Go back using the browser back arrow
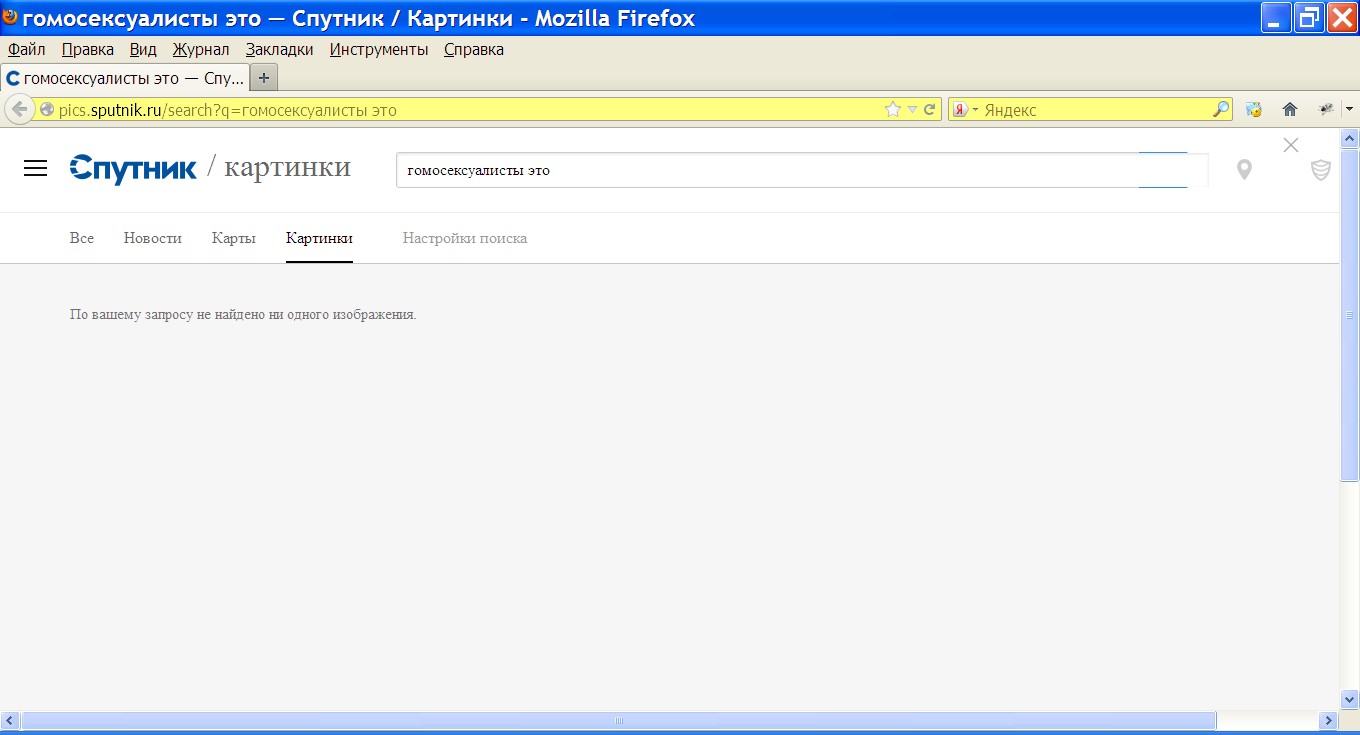Image resolution: width=1360 pixels, height=735 pixels. (19, 110)
